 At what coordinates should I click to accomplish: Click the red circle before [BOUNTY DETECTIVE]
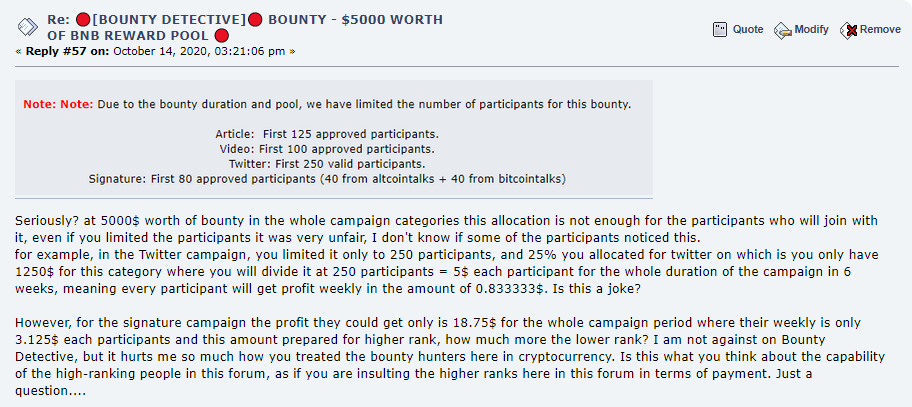(83, 20)
